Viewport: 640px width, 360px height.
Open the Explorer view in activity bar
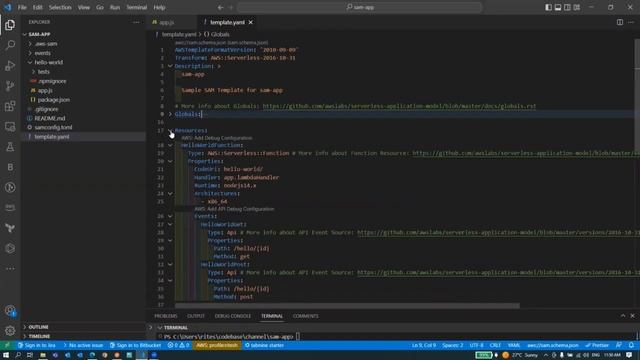10,25
